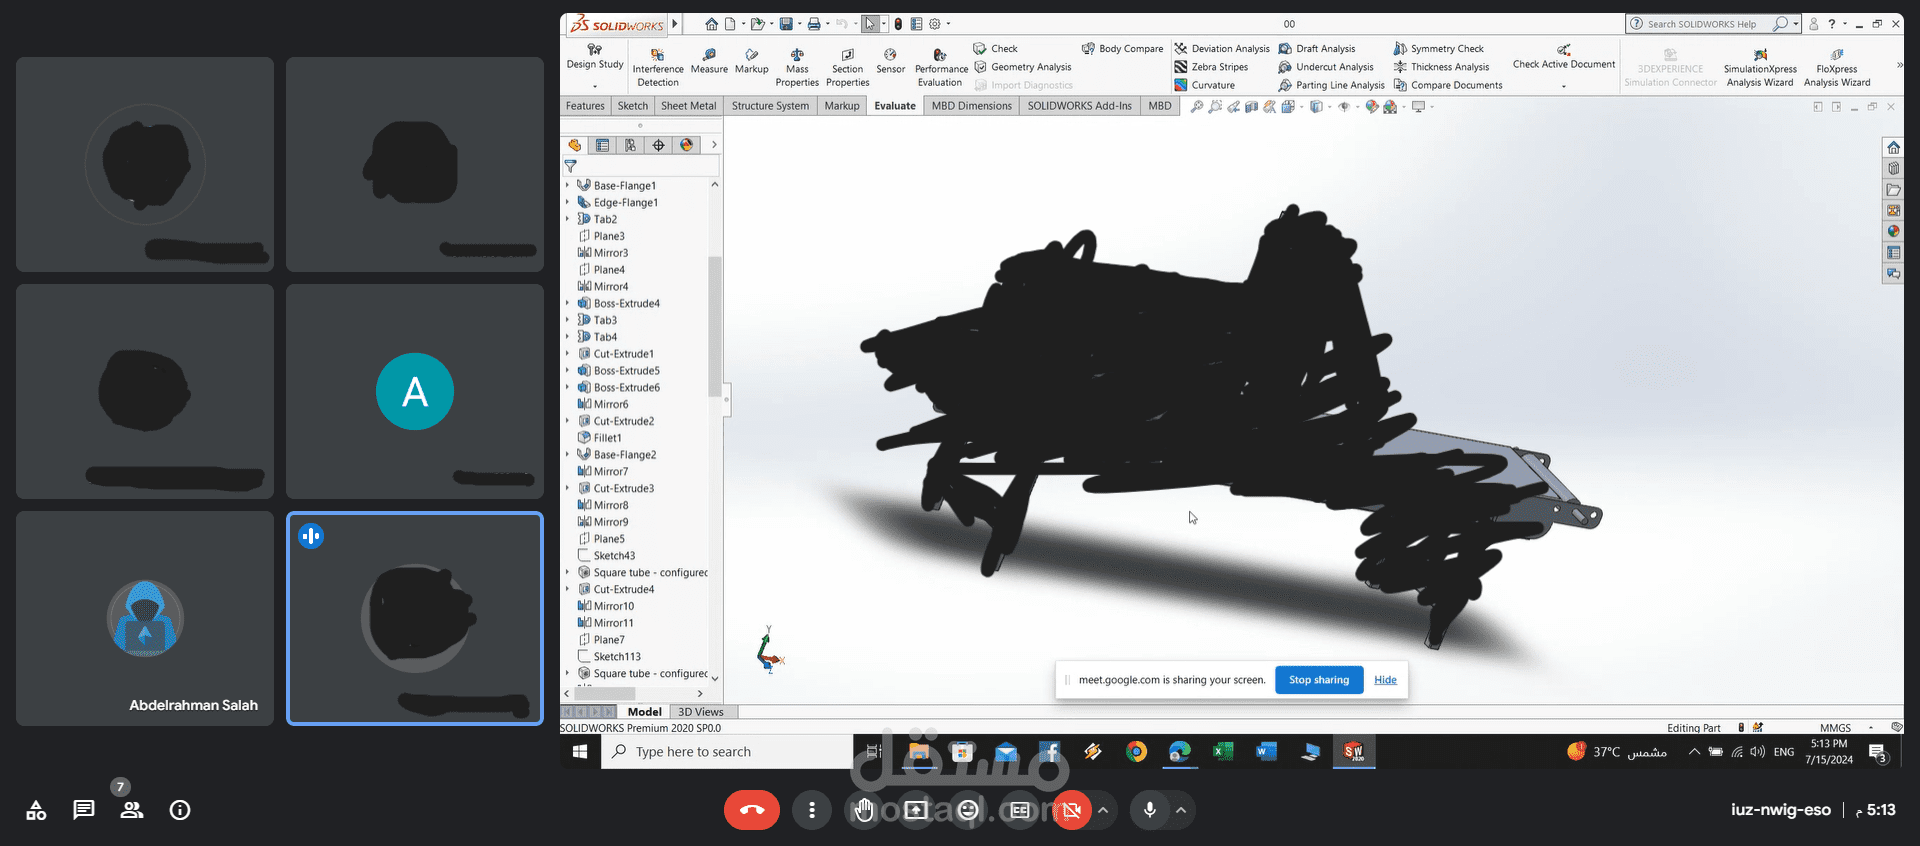
Task: Open Mass Properties
Action: pos(797,67)
